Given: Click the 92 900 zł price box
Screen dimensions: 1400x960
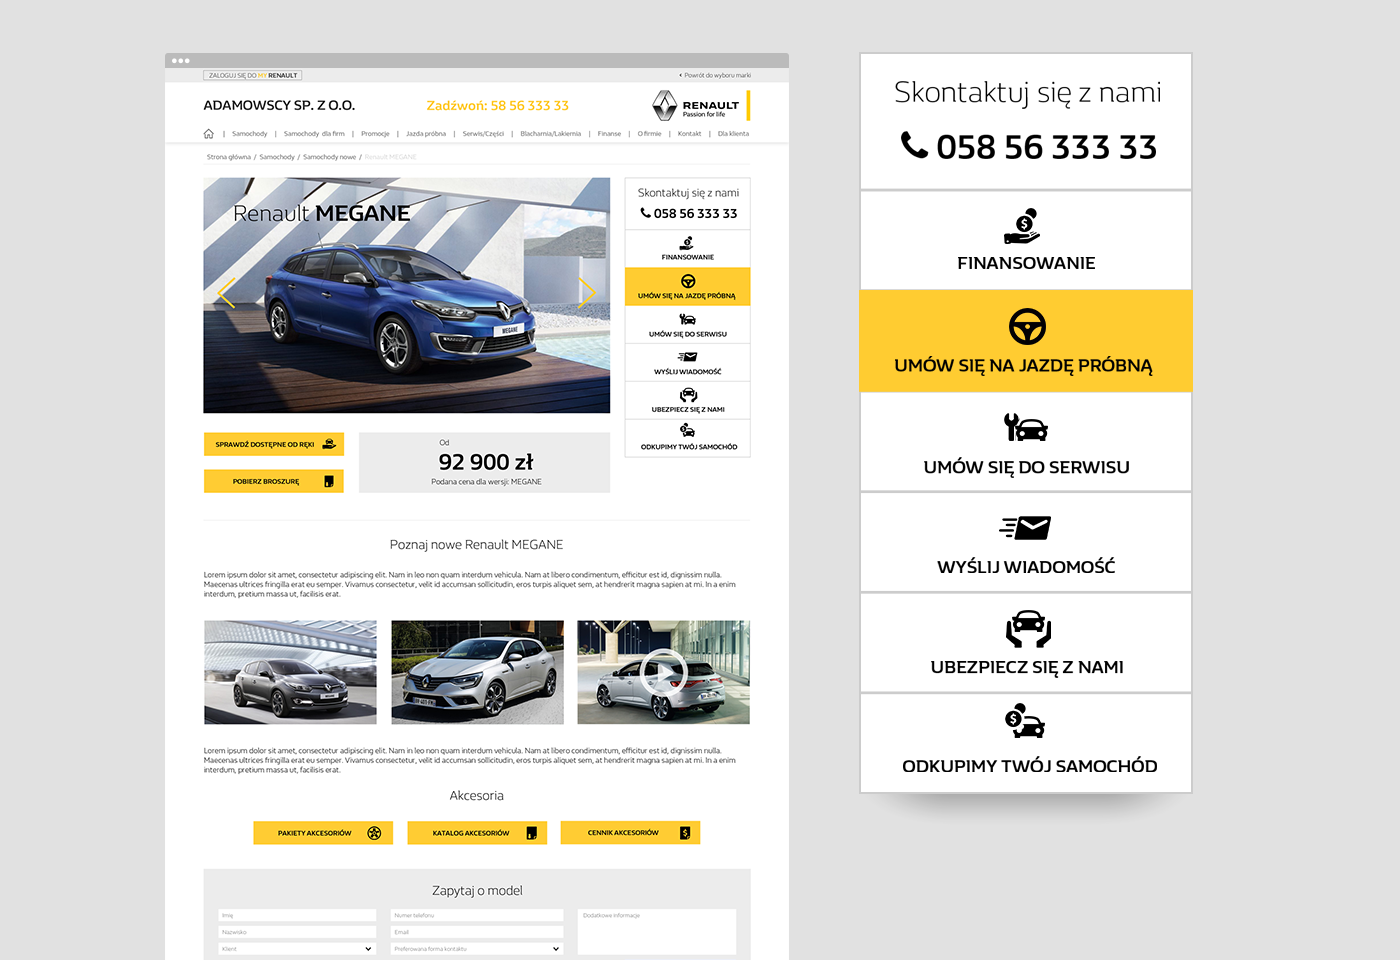Looking at the screenshot, I should tap(484, 462).
